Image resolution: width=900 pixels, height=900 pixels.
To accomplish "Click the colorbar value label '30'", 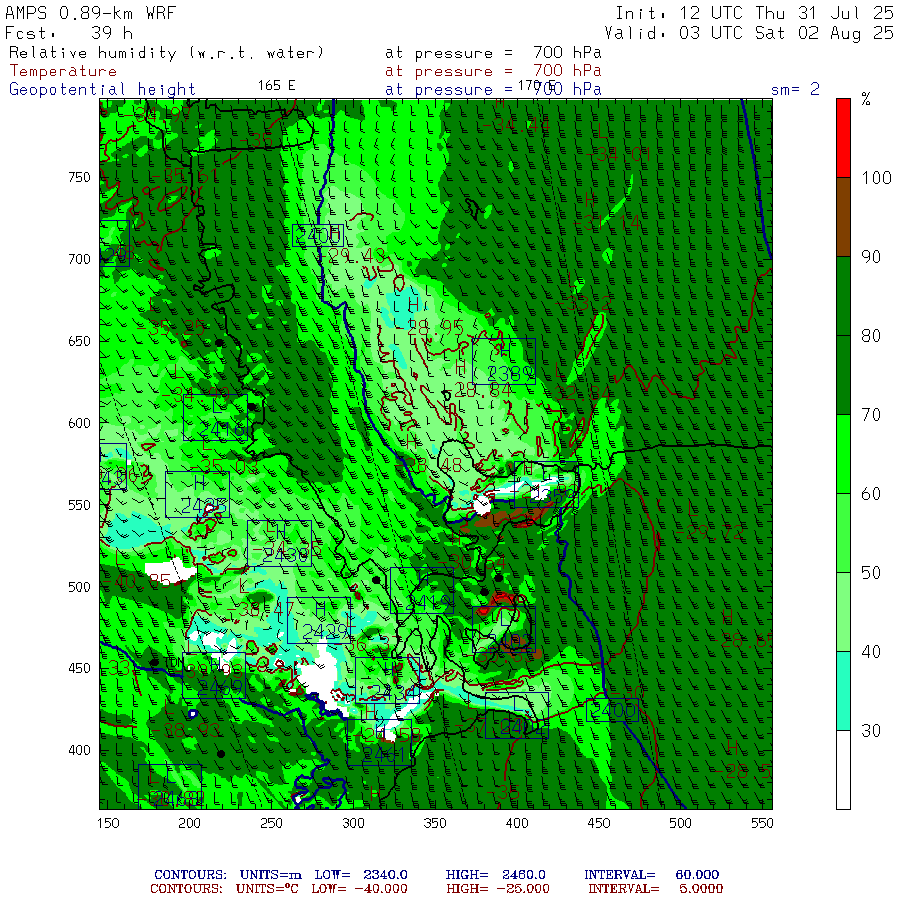I will pyautogui.click(x=871, y=730).
